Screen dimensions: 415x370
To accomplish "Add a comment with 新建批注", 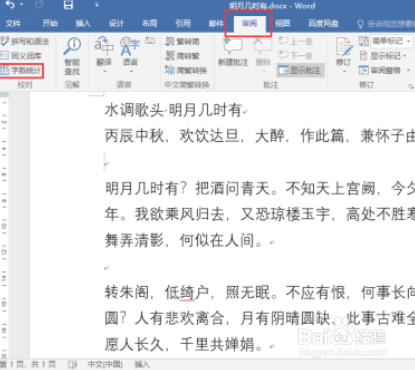I will click(x=233, y=52).
